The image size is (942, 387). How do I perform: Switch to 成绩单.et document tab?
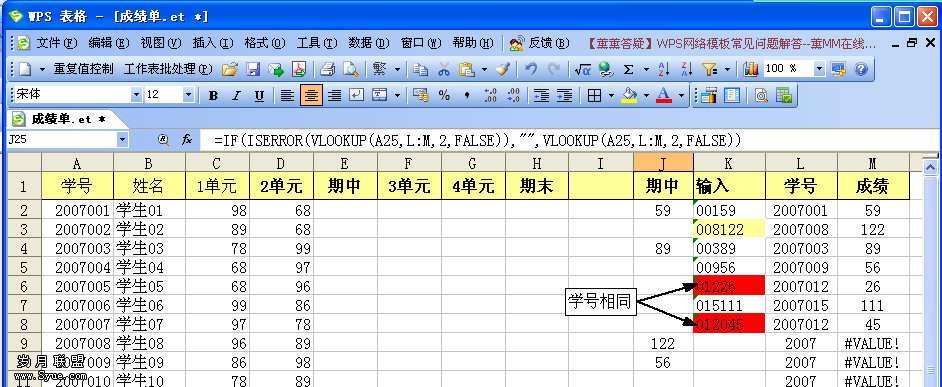(68, 119)
